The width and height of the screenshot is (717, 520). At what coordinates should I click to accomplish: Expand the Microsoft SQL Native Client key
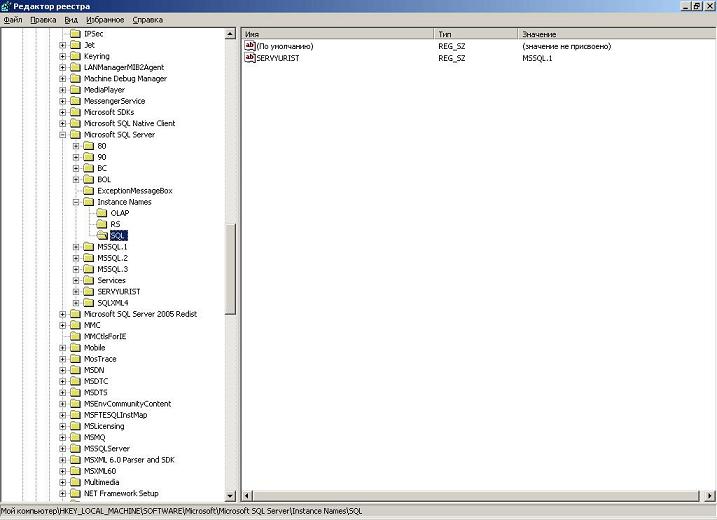tap(63, 123)
